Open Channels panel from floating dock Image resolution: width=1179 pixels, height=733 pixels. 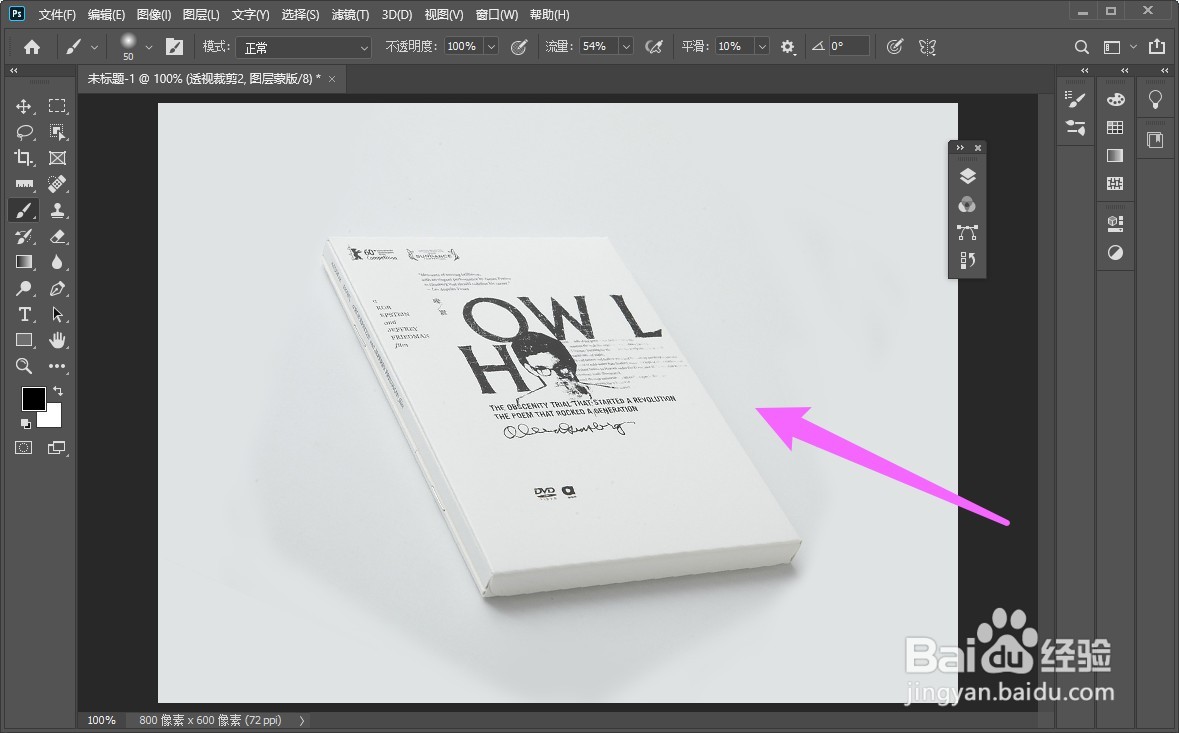(968, 204)
